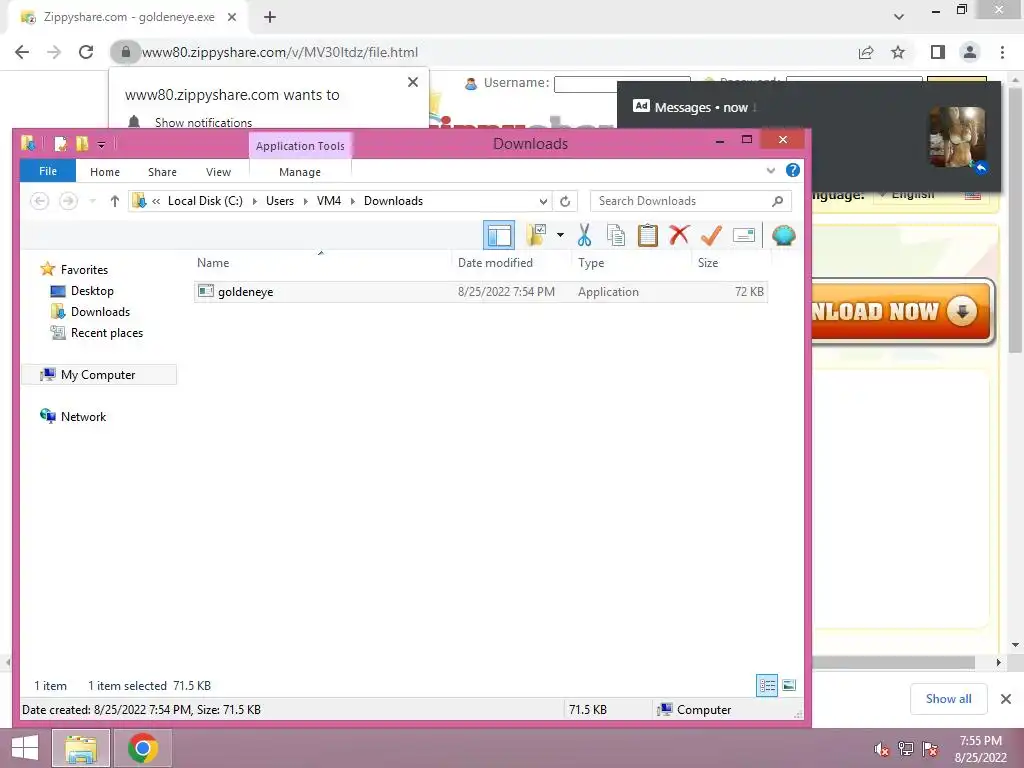Click the red X Delete icon
1024x768 pixels.
click(679, 234)
